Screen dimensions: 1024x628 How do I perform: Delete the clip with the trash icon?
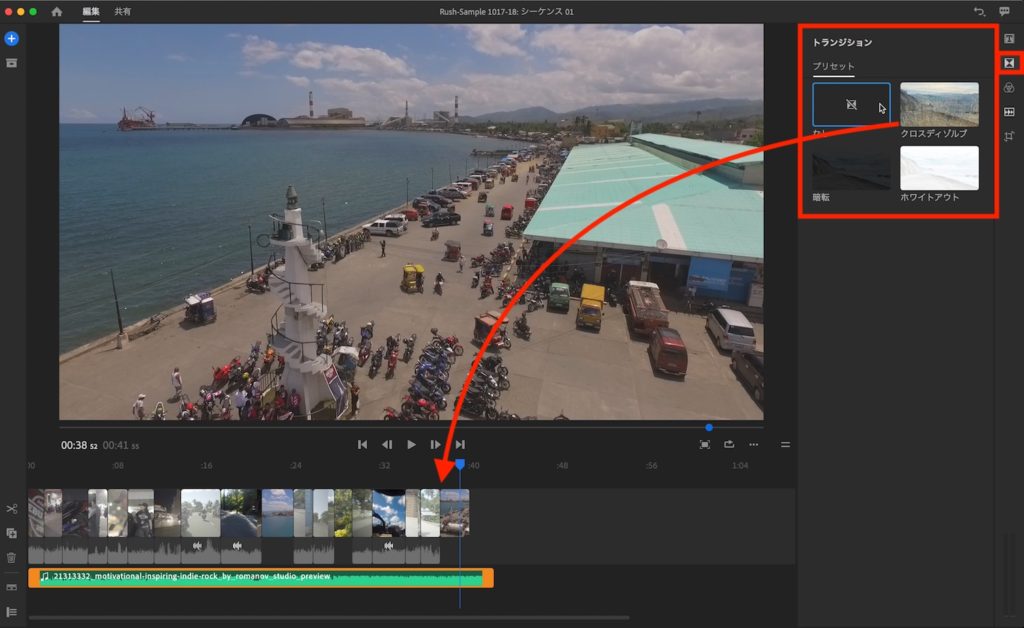[x=11, y=558]
